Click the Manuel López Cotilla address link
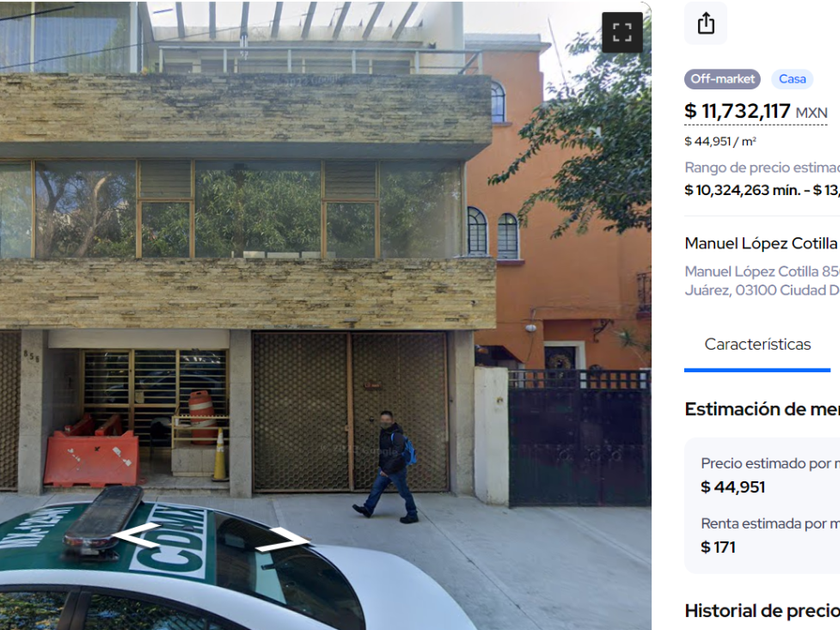 [x=762, y=281]
